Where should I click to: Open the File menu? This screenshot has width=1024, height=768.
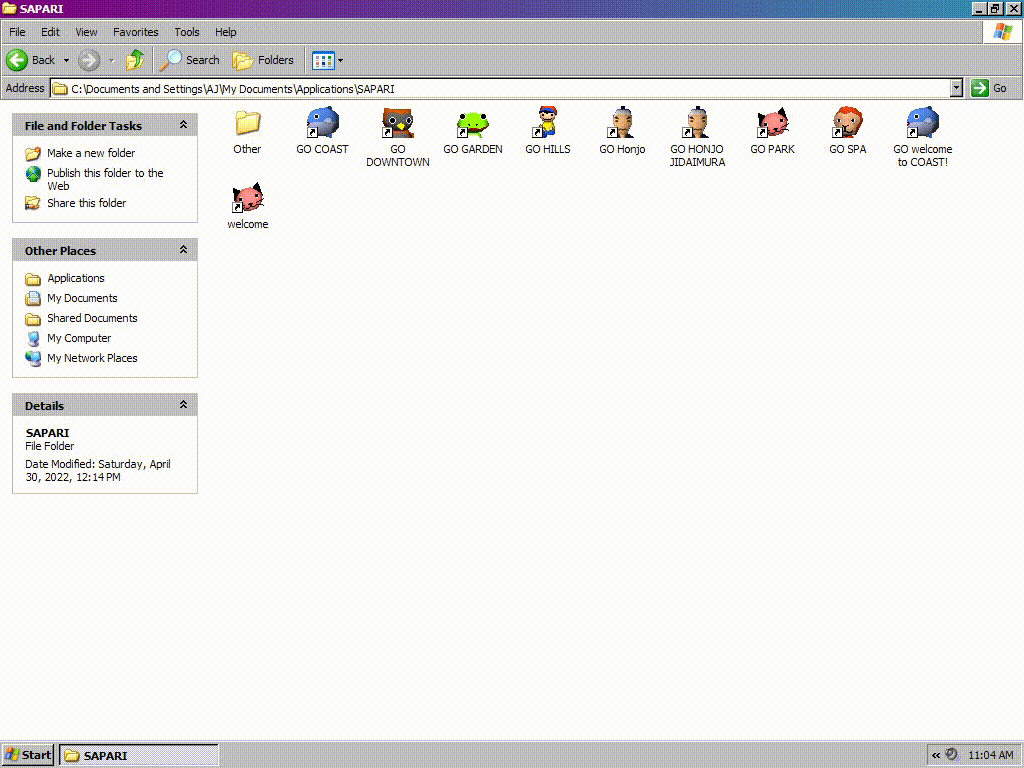[17, 32]
